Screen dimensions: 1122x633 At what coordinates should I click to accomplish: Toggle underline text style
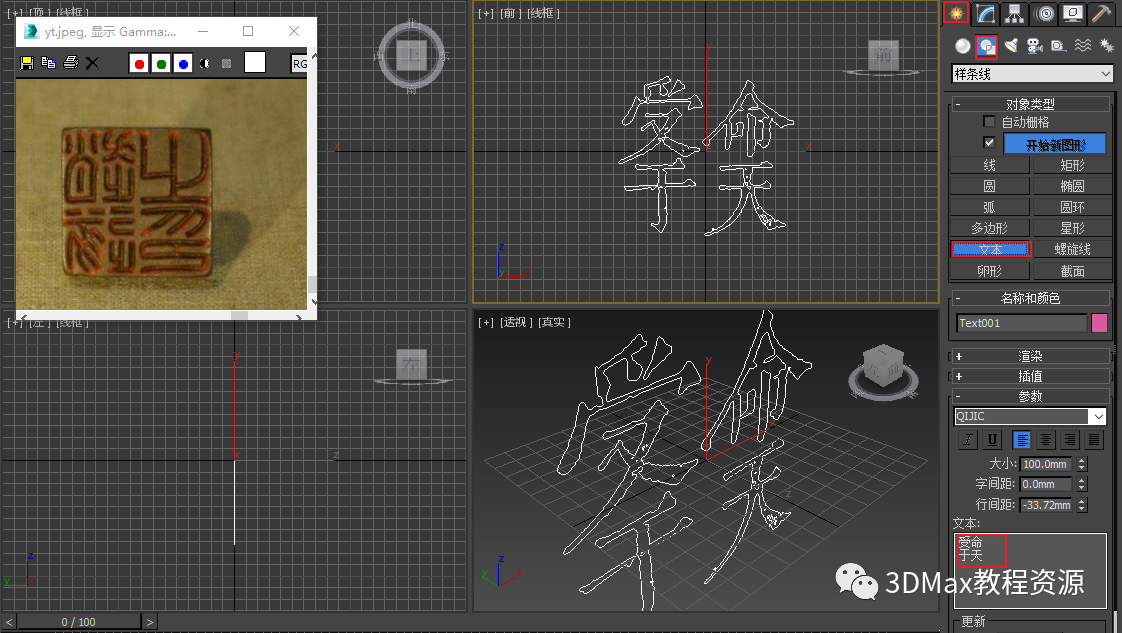[992, 440]
